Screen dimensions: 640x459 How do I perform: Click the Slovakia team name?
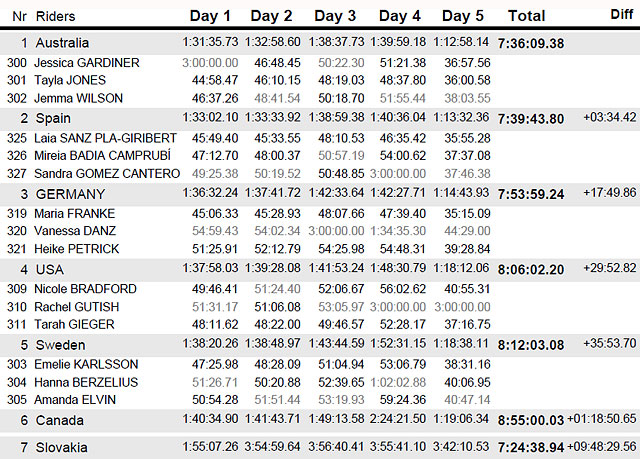coord(61,448)
